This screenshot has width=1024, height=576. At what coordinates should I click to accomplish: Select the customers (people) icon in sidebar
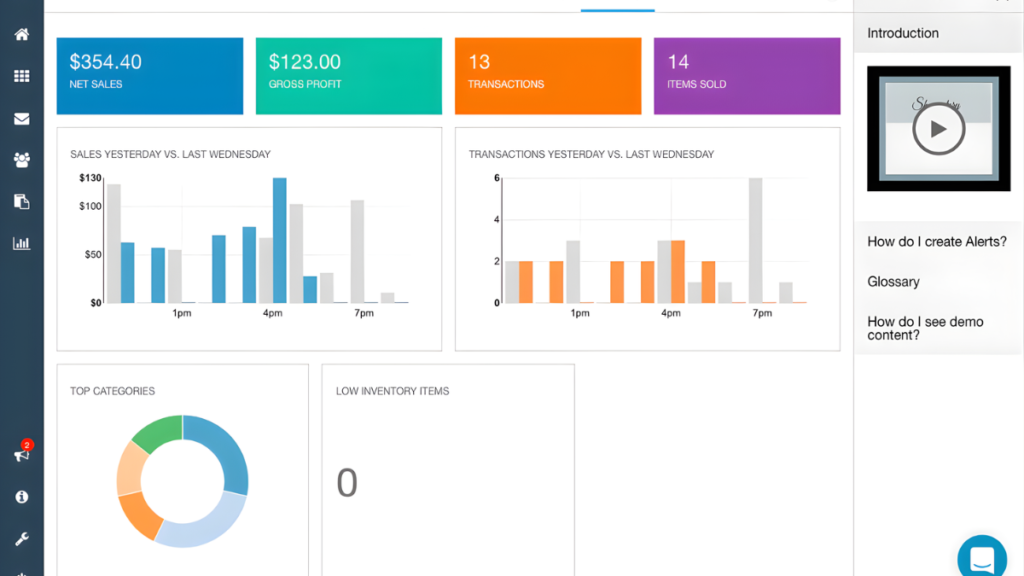21,159
